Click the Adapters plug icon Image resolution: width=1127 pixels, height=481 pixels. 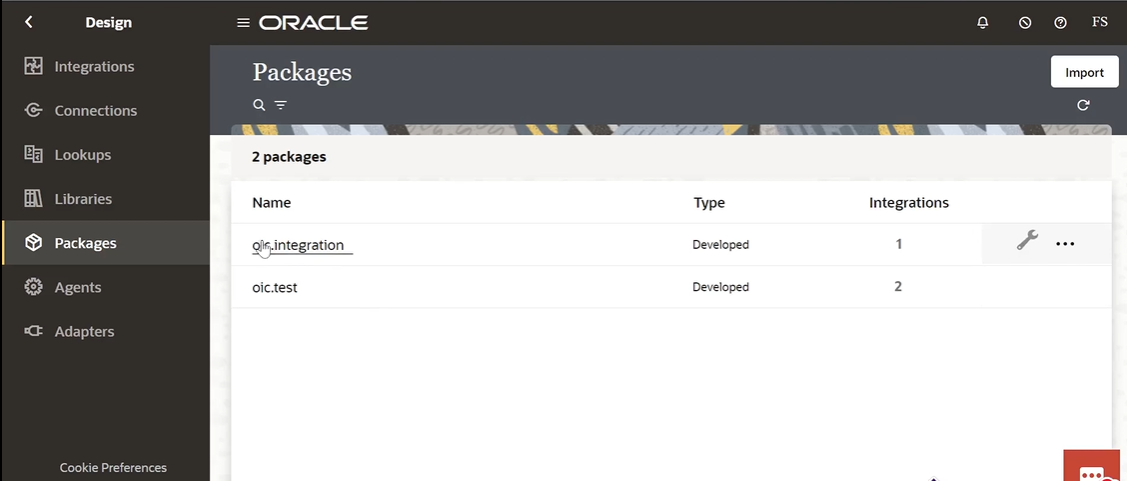[x=33, y=331]
